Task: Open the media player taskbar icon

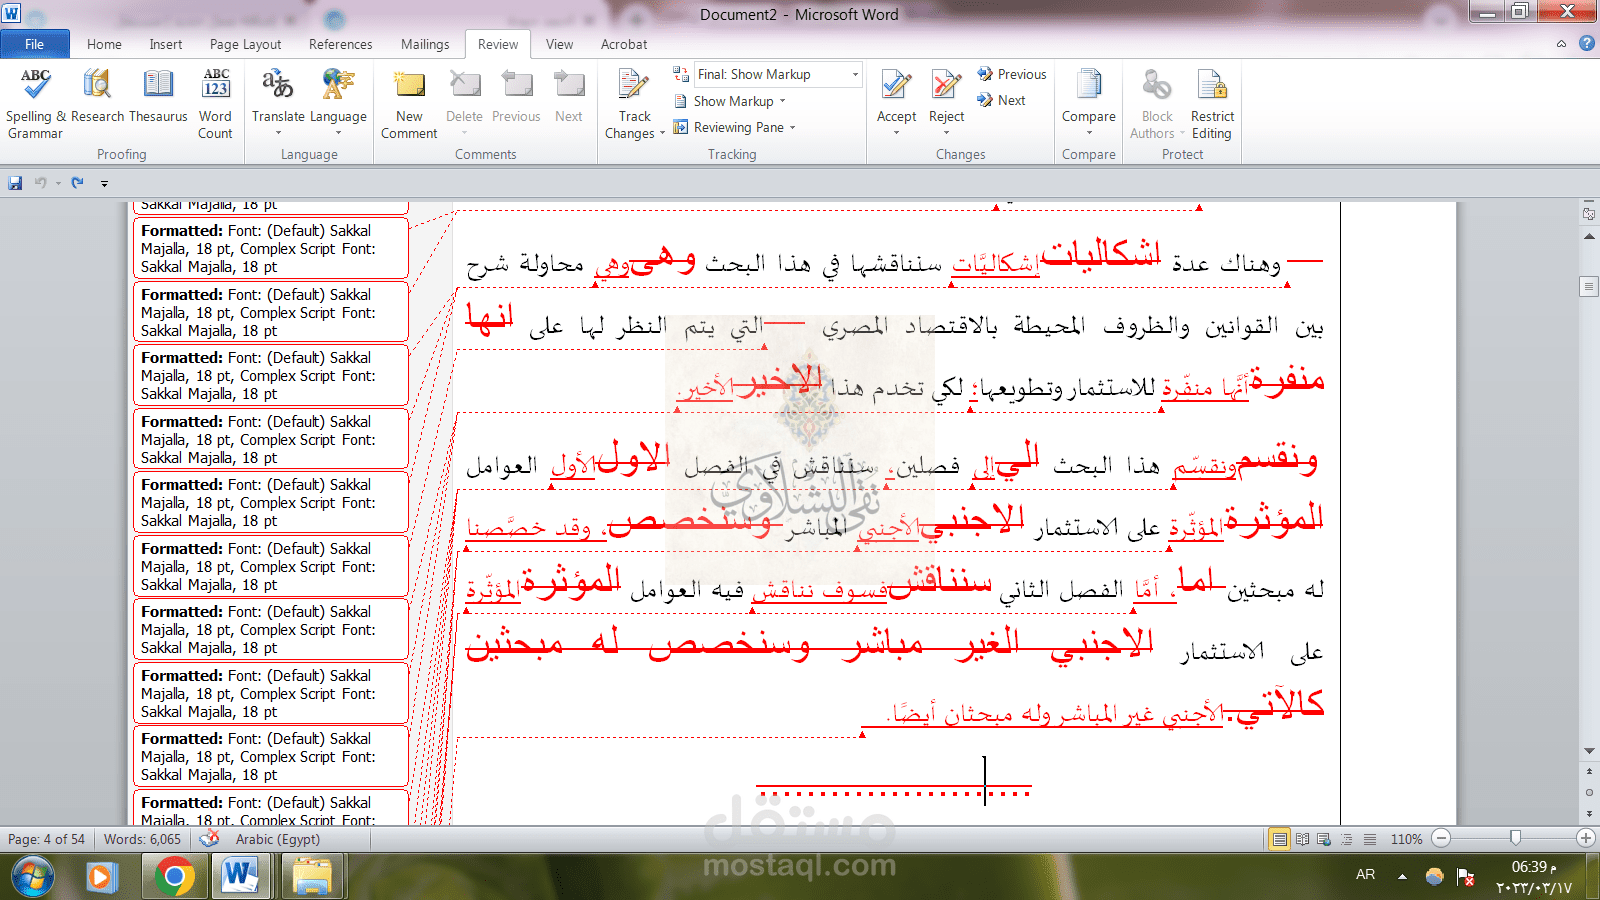Action: point(100,877)
